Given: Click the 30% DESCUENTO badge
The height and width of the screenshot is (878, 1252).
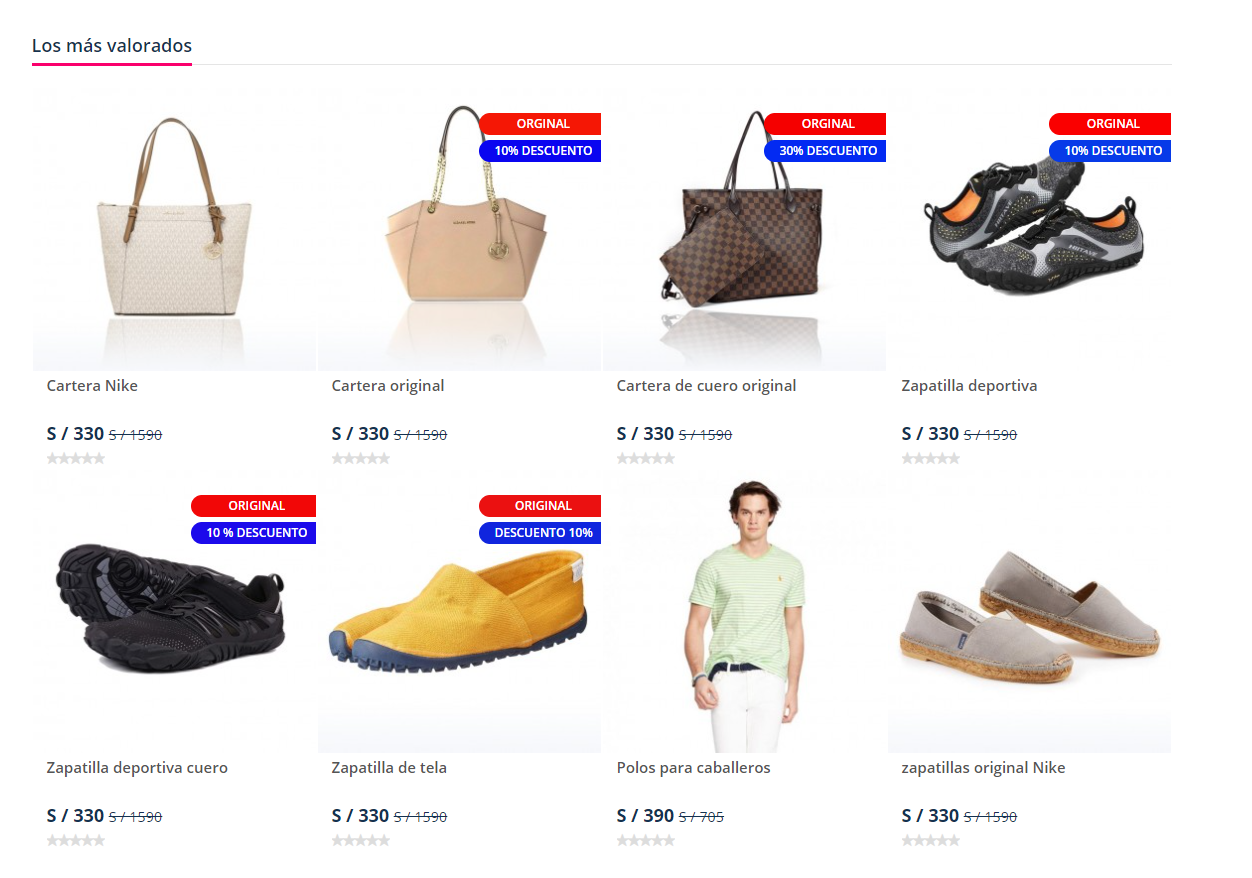Looking at the screenshot, I should click(825, 151).
